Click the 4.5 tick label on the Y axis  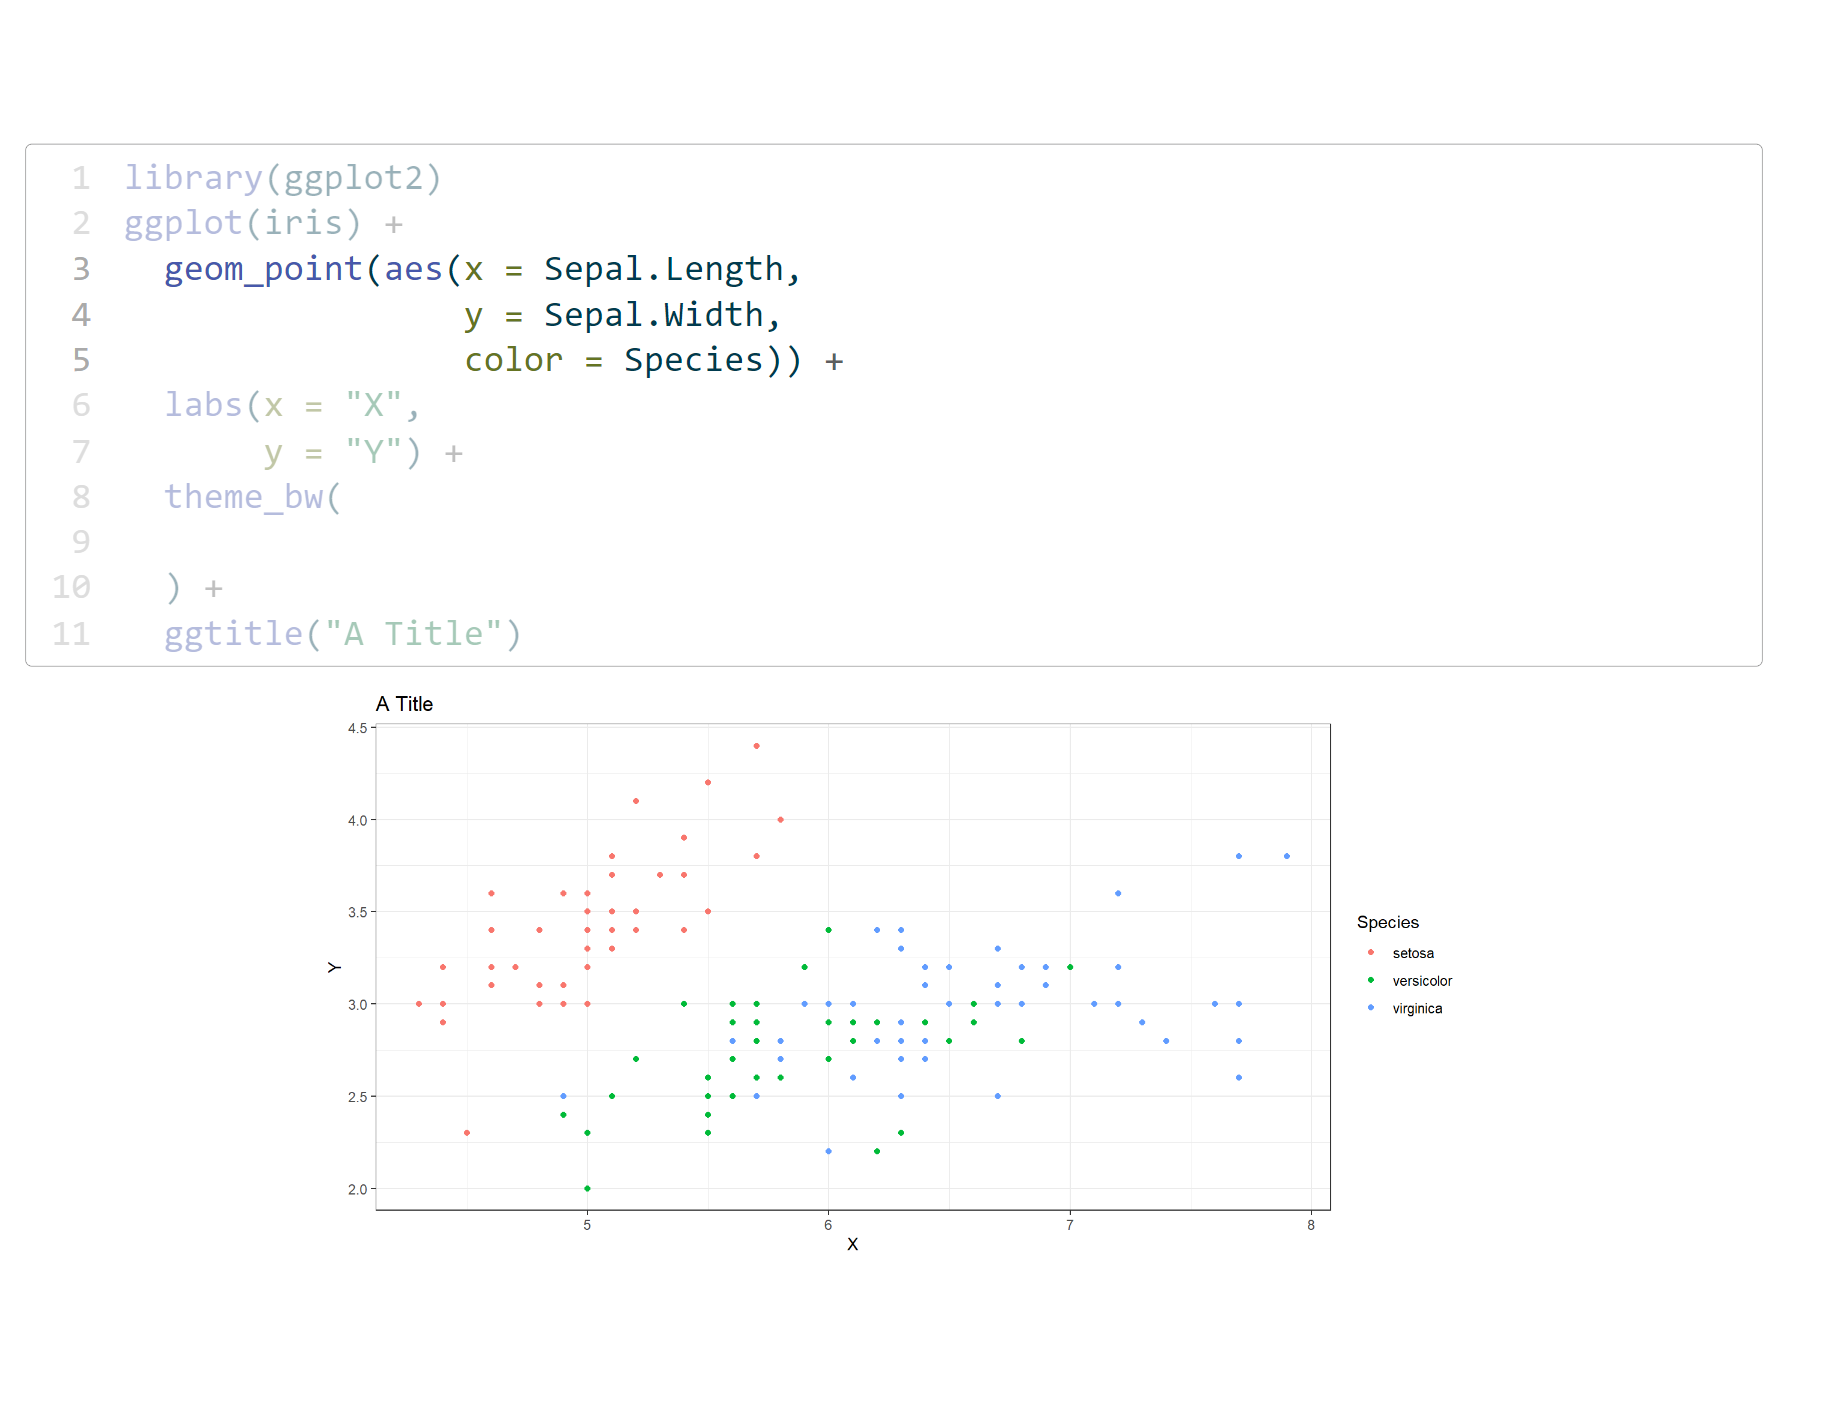357,728
